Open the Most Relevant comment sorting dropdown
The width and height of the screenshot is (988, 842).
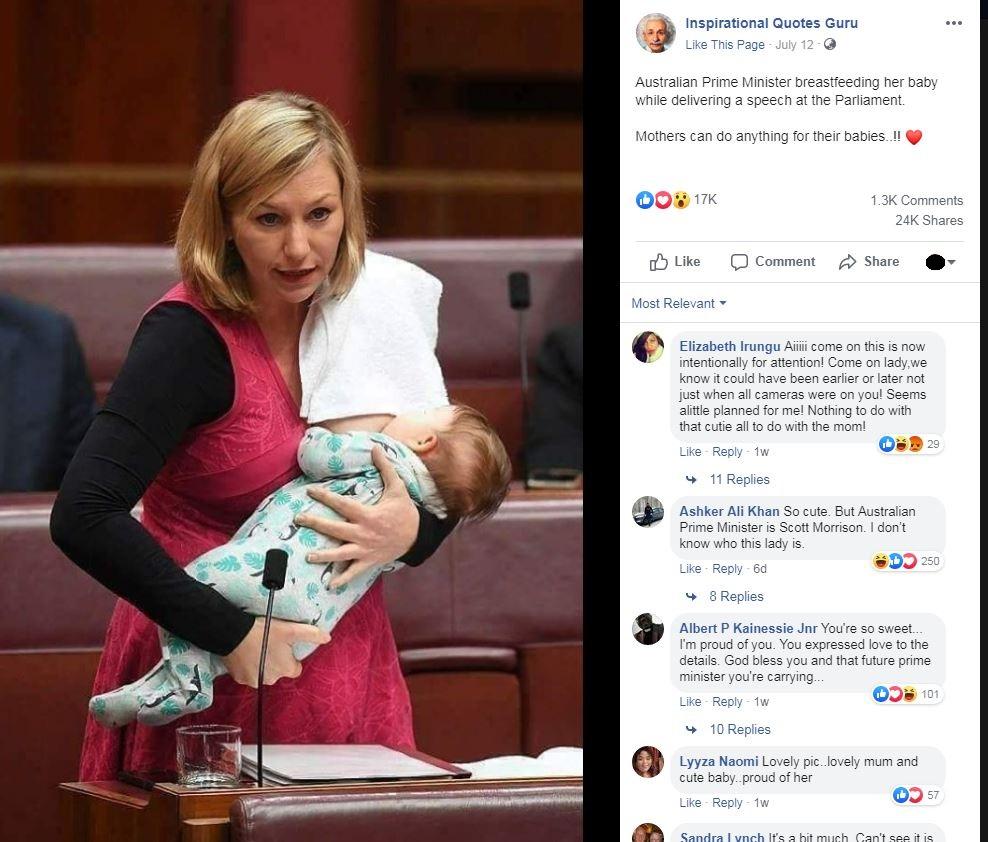679,303
